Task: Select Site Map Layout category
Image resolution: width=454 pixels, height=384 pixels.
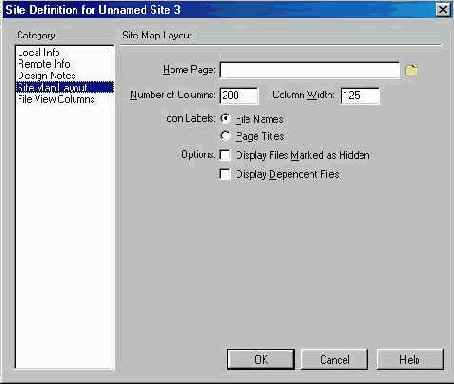Action: (65, 87)
